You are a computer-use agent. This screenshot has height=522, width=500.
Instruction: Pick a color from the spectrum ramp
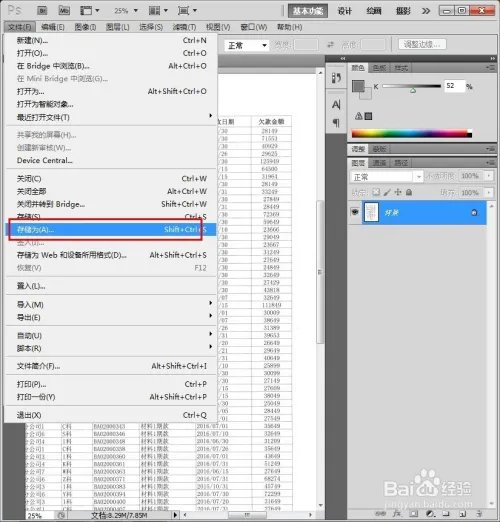pos(412,133)
